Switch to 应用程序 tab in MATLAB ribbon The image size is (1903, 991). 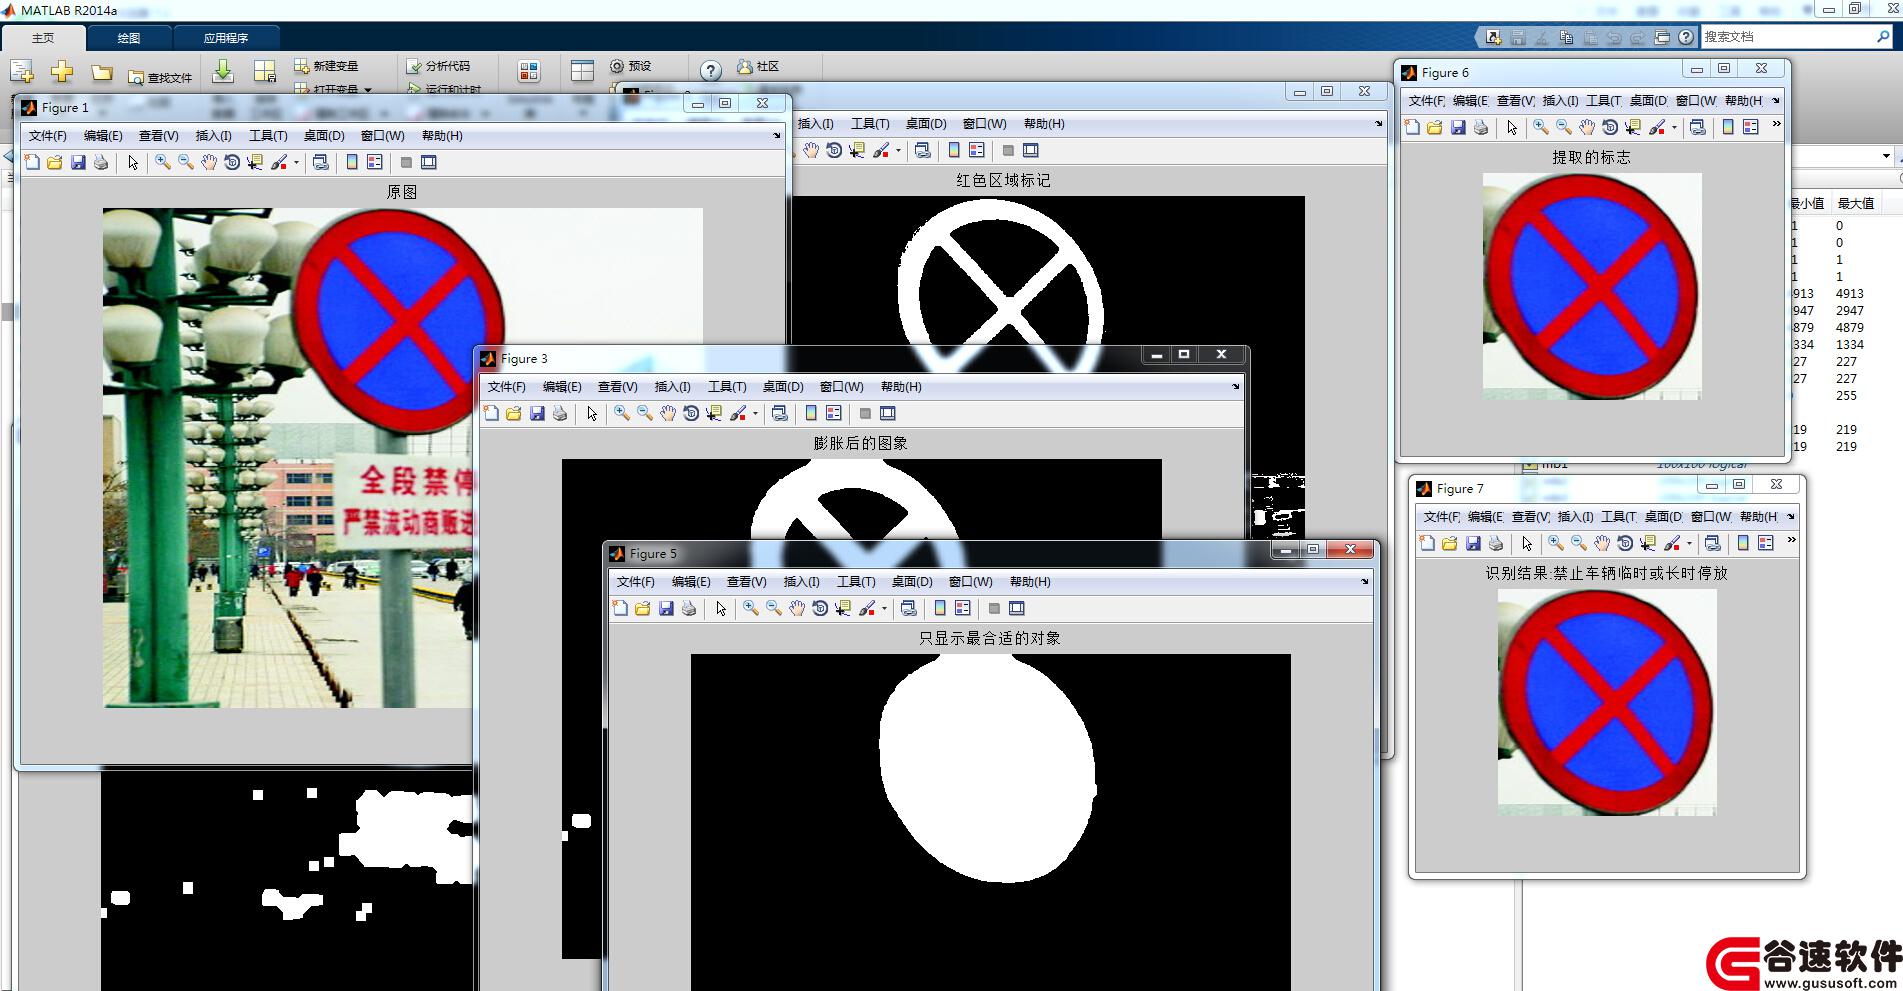click(x=226, y=38)
